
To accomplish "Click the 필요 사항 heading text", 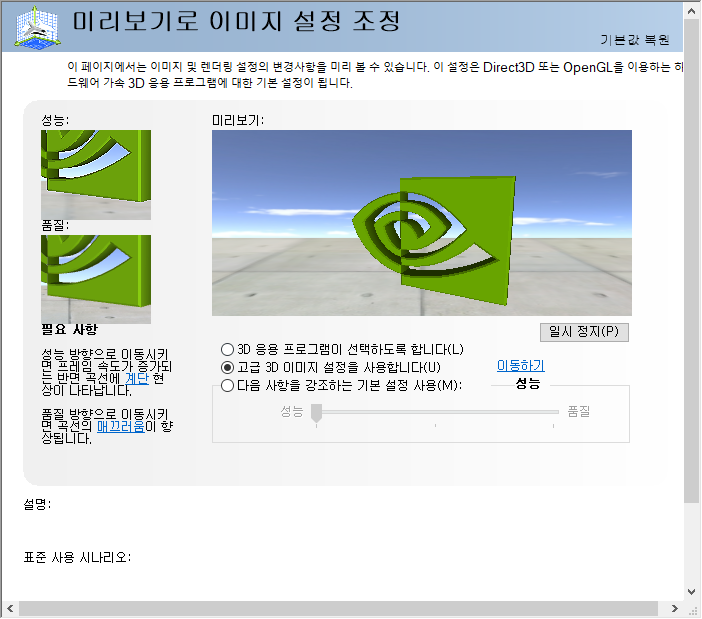I will click(69, 330).
